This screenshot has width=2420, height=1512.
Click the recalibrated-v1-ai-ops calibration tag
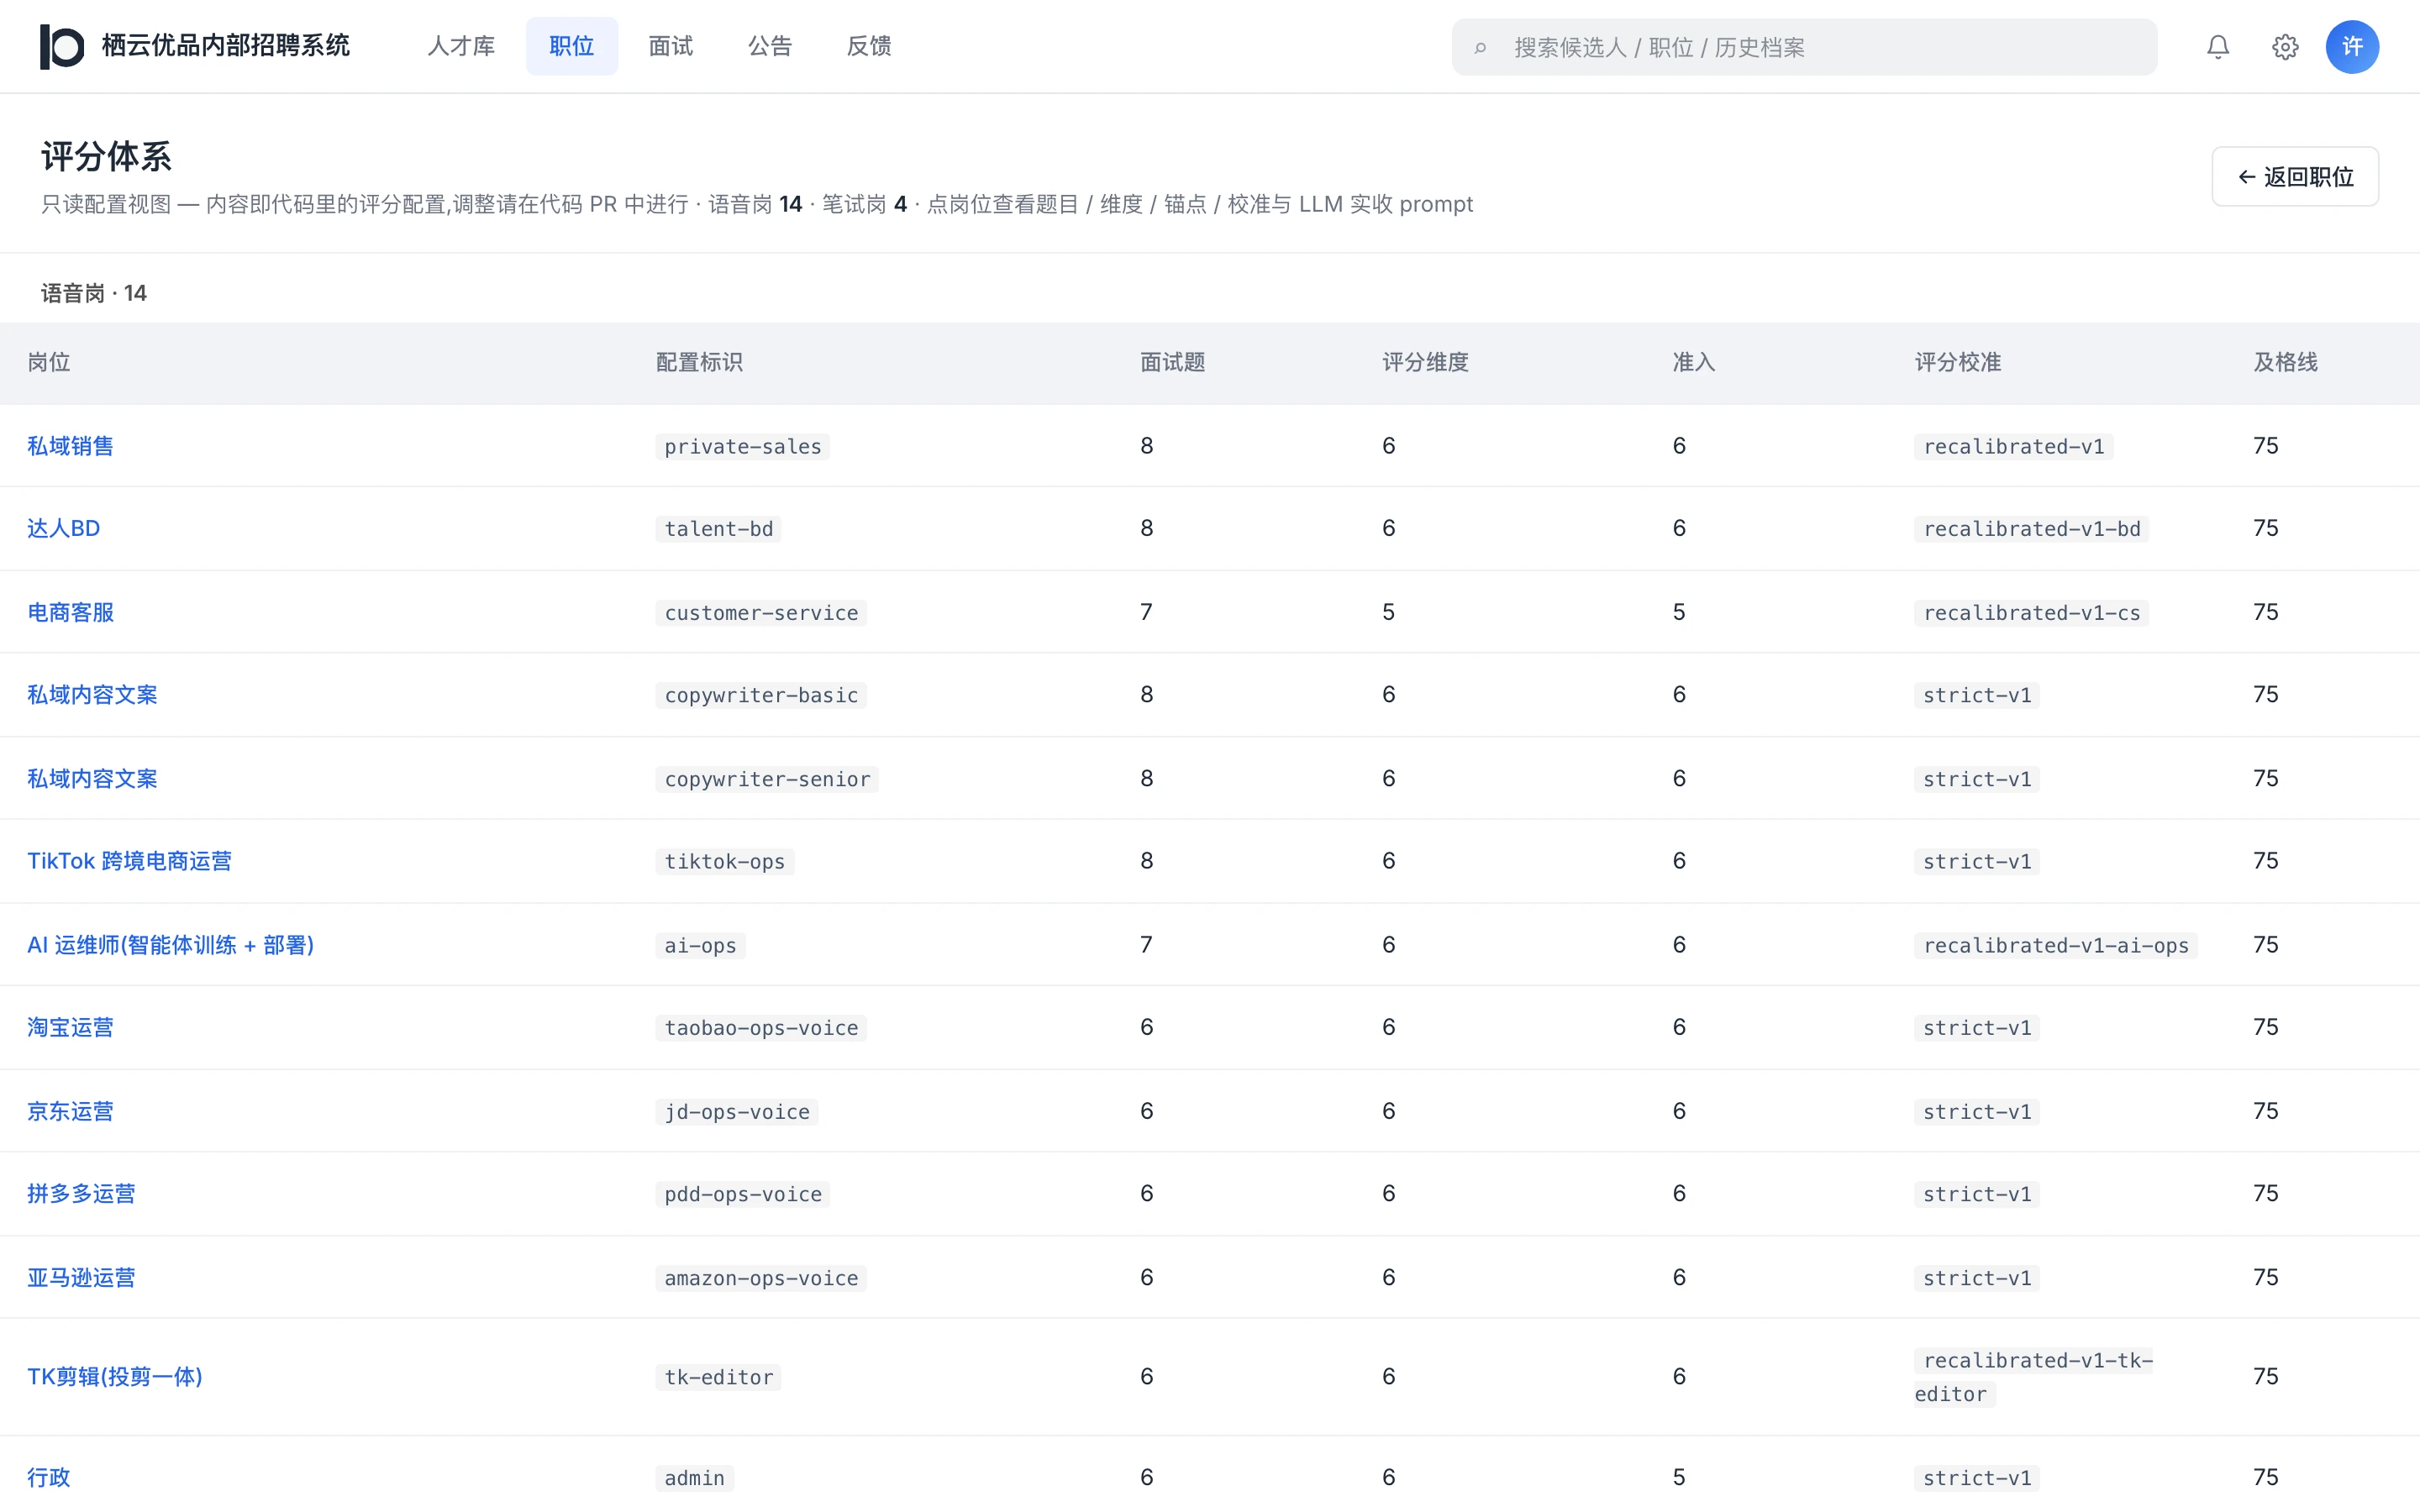(x=2055, y=945)
